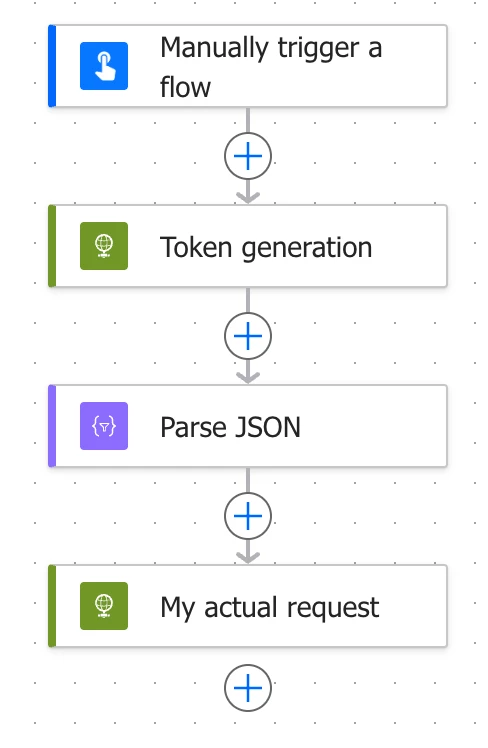
Task: Click the purple Parse JSON braces icon
Action: tap(104, 426)
